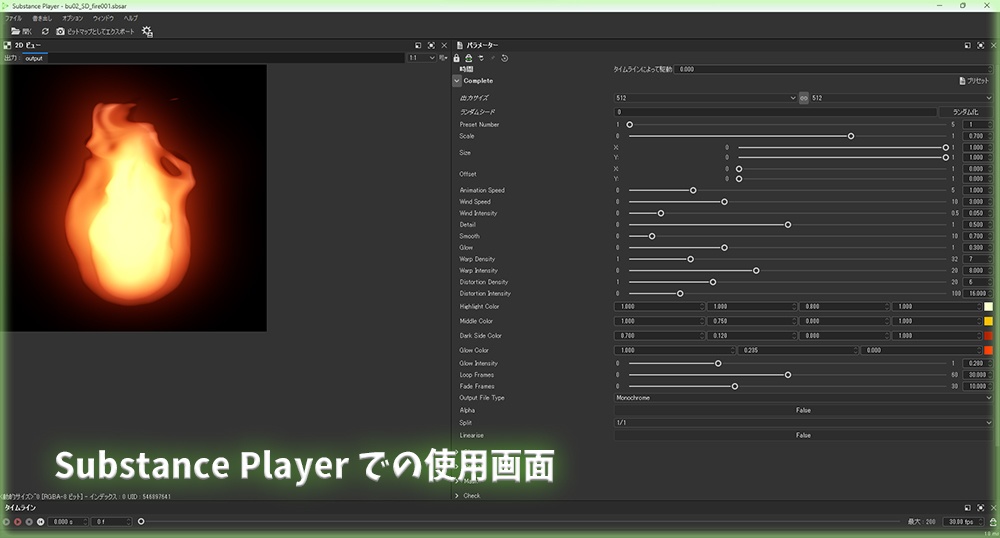Open the gear export settings icon
Screen dimensions: 1000x538
147,31
